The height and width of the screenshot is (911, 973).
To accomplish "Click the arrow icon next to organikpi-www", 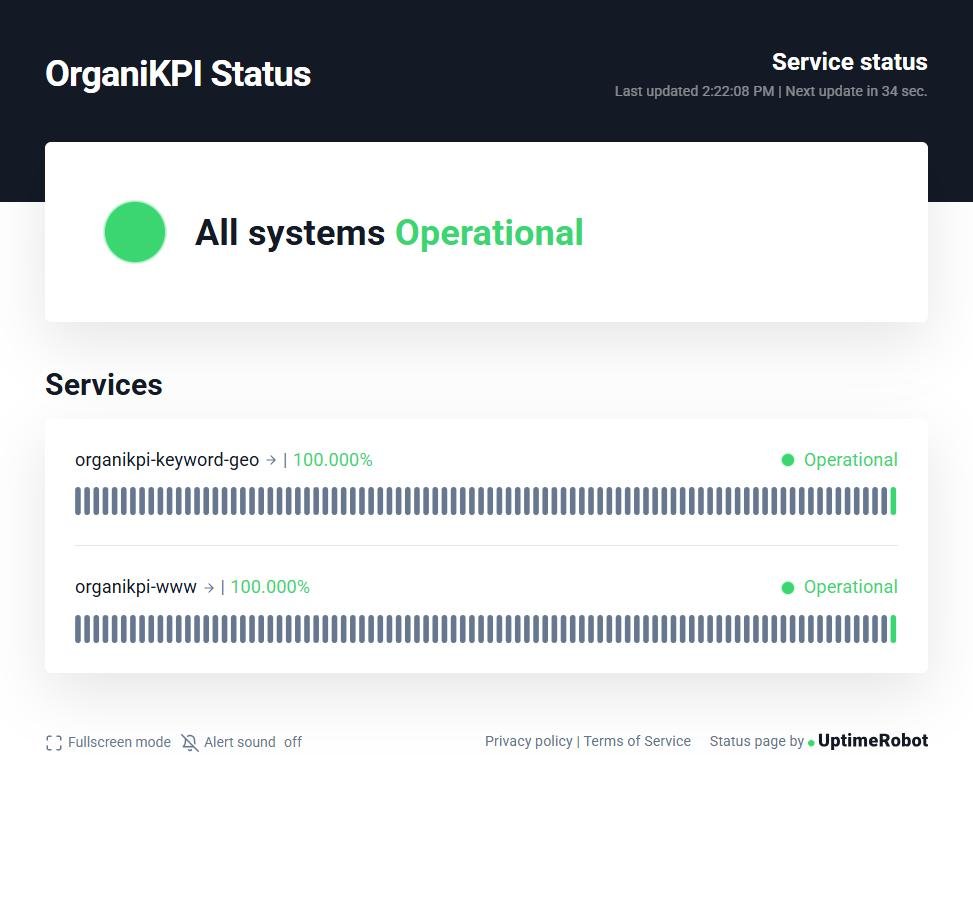I will 209,588.
